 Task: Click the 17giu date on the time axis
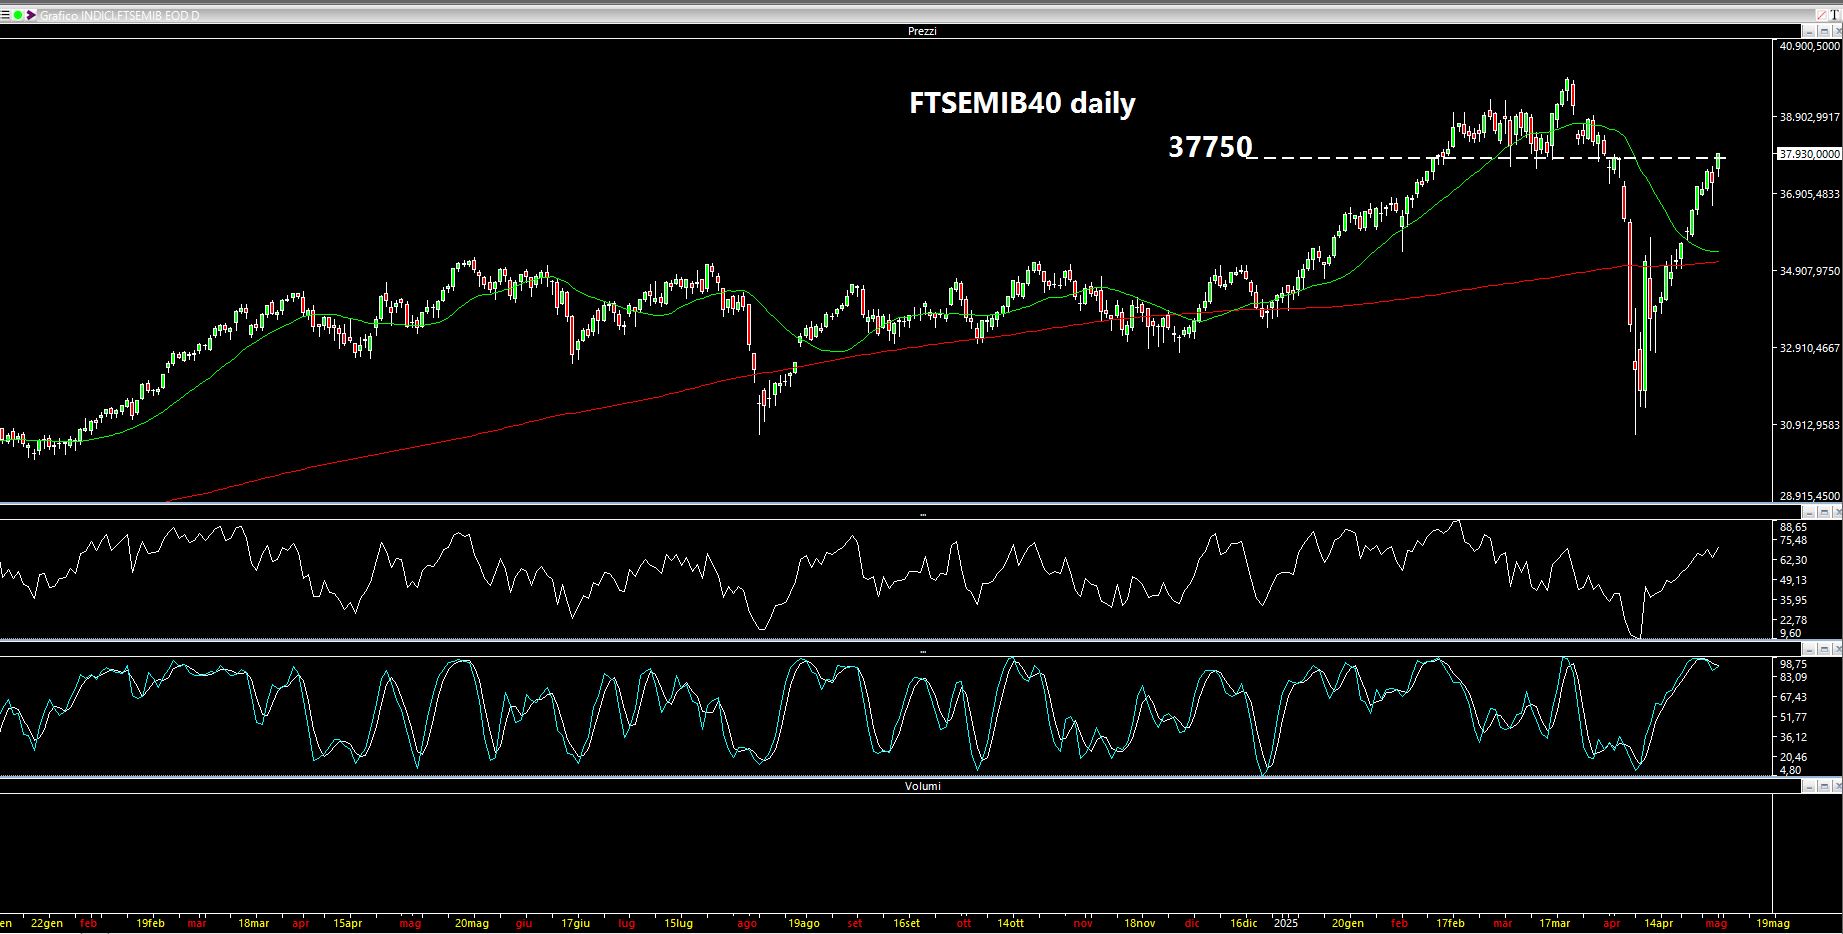(x=575, y=923)
